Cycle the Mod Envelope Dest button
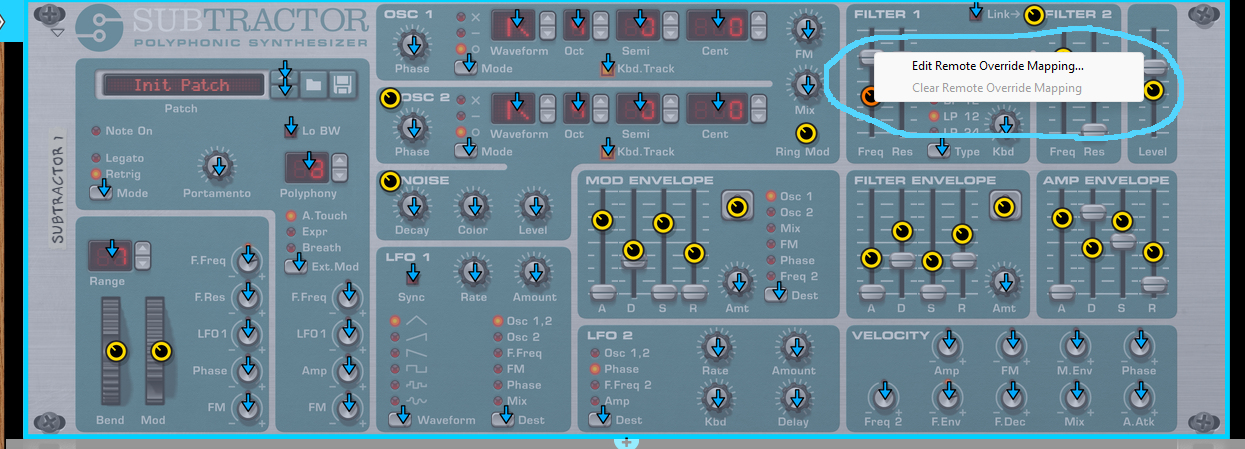The width and height of the screenshot is (1245, 449). point(776,293)
